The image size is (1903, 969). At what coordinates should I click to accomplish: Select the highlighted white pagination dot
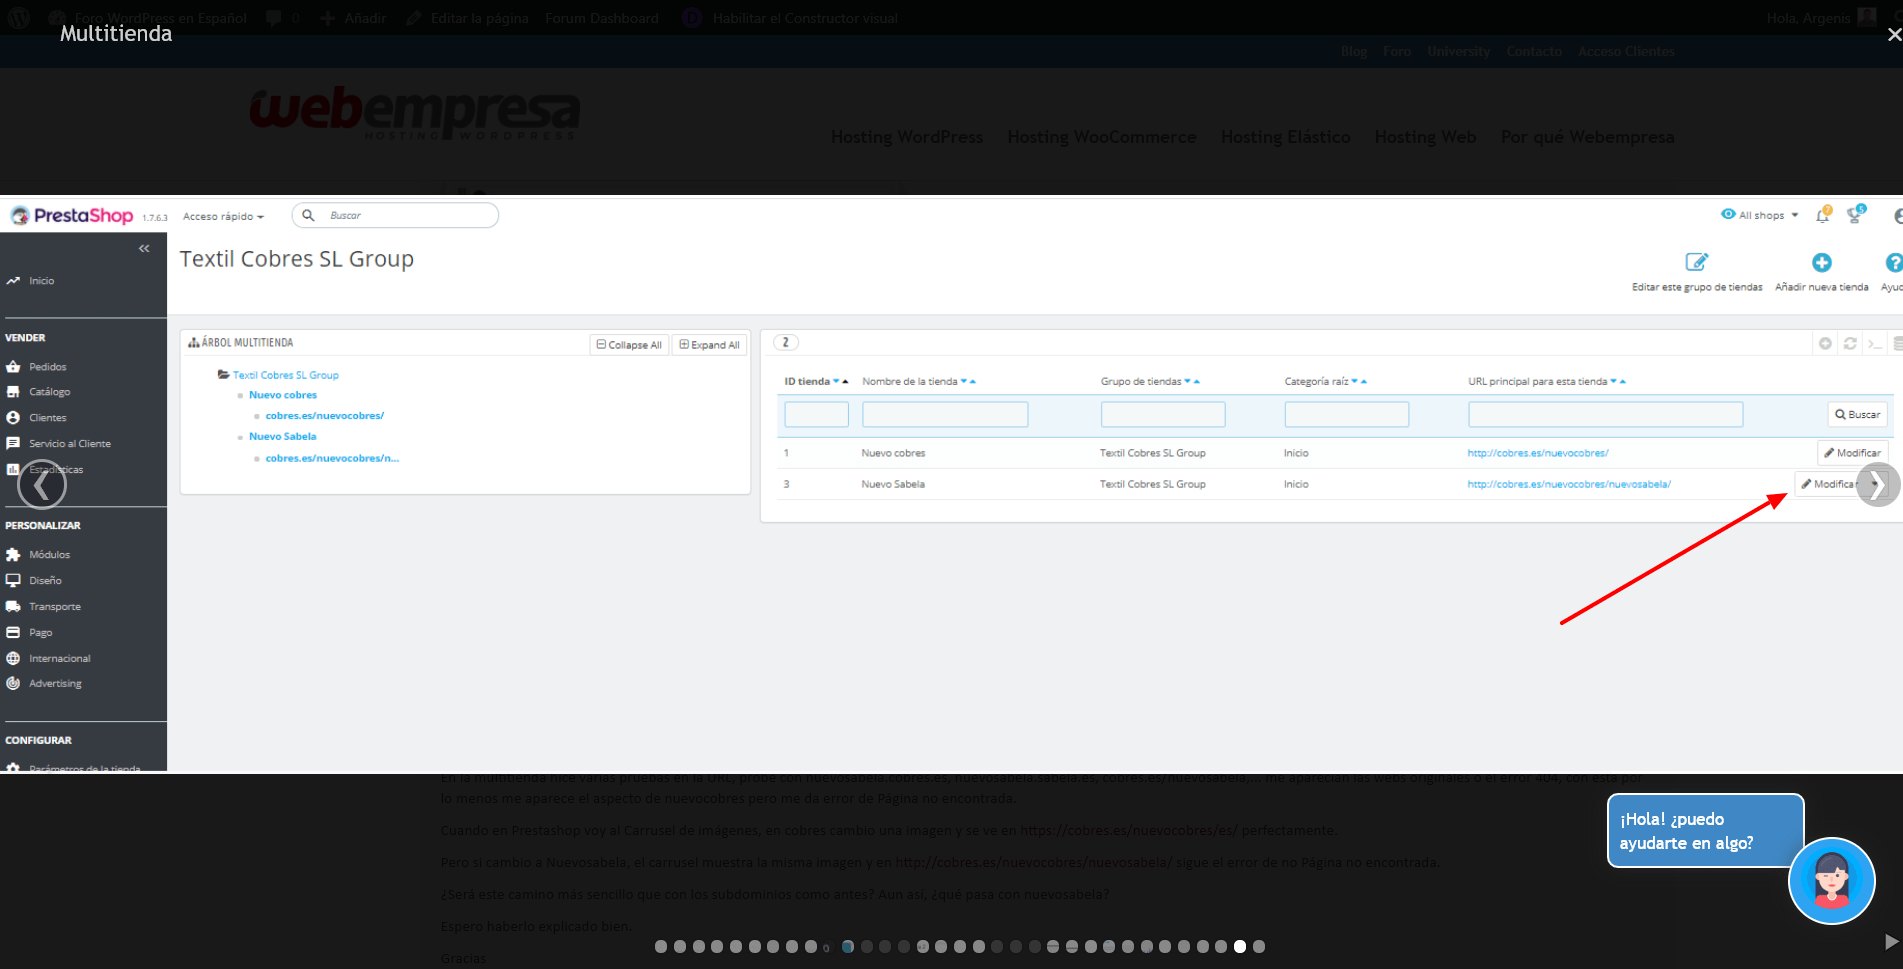(x=1240, y=947)
